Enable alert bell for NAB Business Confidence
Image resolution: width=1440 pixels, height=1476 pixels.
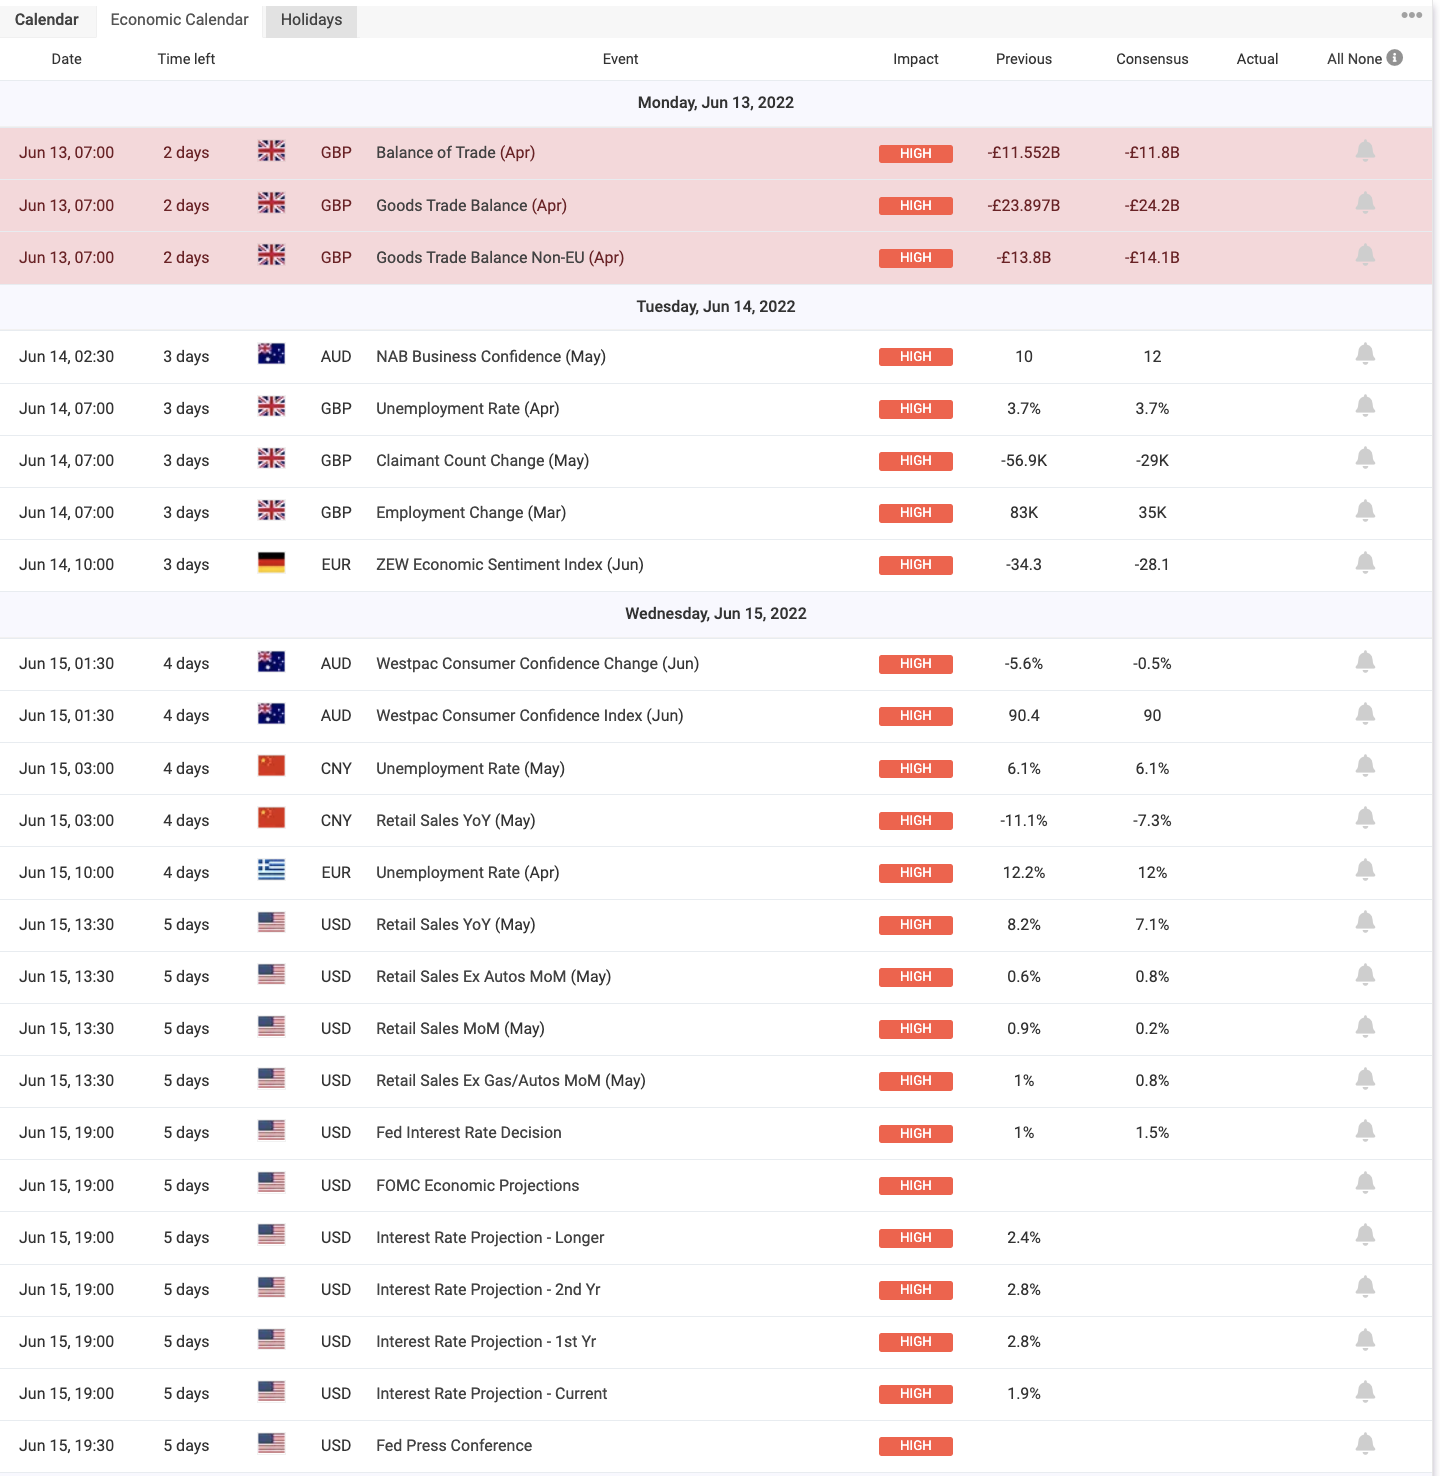coord(1365,354)
